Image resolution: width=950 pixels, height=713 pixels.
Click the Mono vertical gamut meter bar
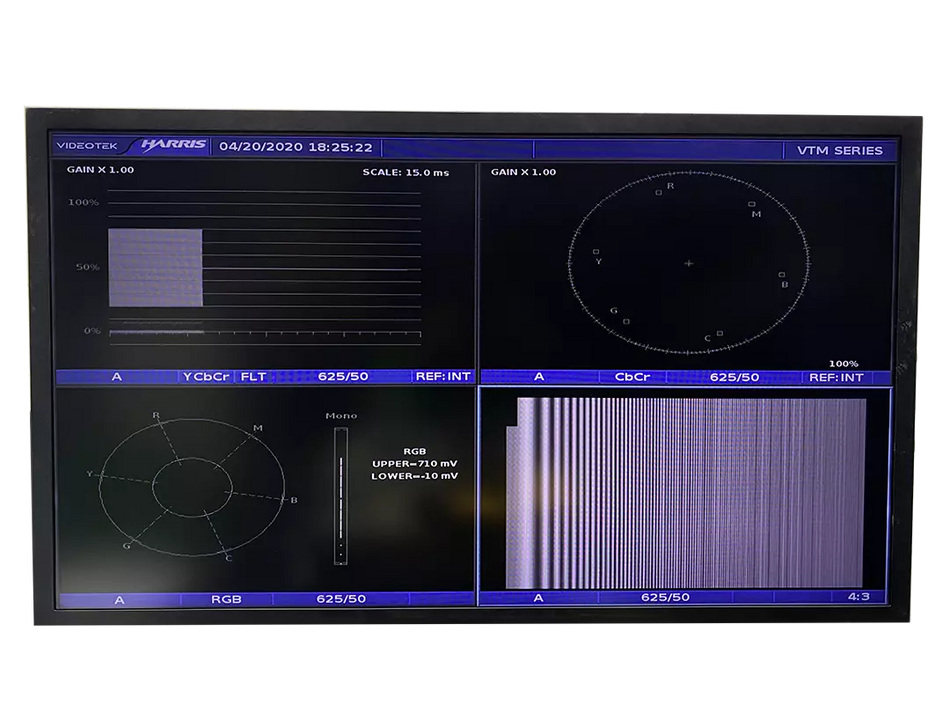tap(340, 496)
